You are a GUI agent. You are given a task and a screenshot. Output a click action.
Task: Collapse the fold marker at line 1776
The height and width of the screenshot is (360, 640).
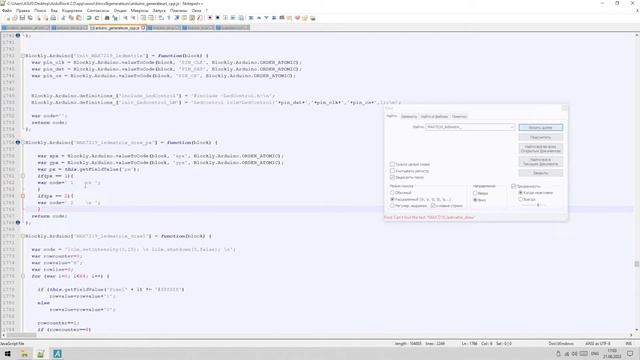click(23, 276)
